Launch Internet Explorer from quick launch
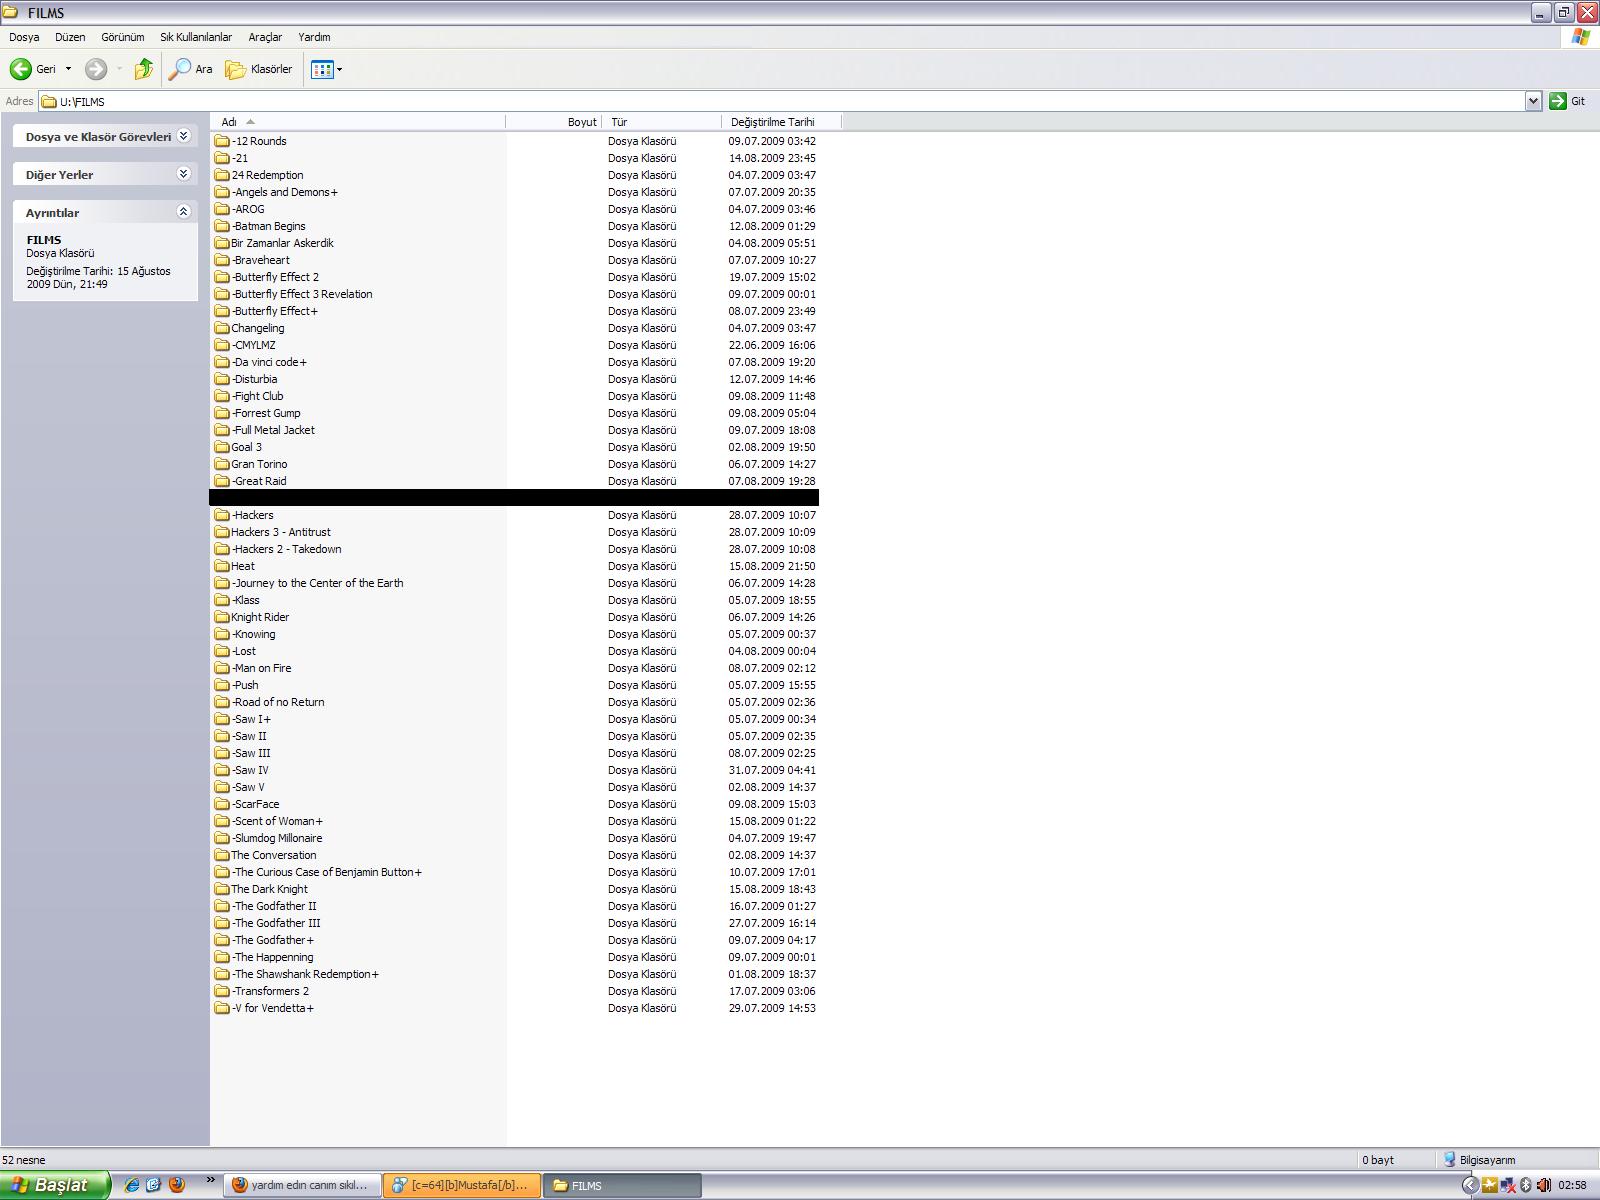This screenshot has width=1600, height=1200. pos(131,1185)
